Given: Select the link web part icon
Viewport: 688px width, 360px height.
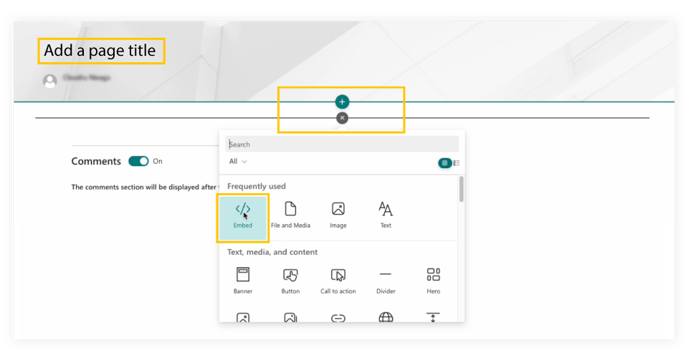Looking at the screenshot, I should [x=338, y=318].
